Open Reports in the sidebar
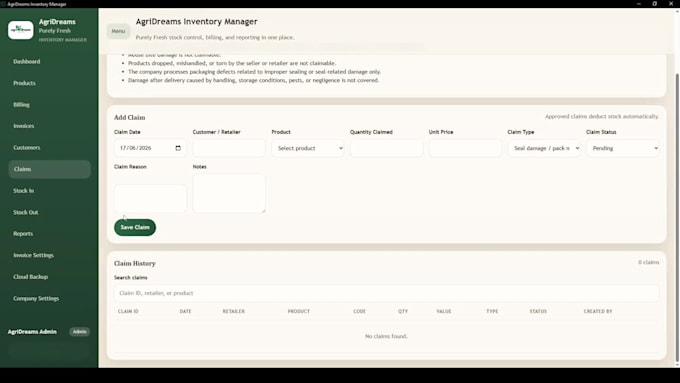 [x=49, y=233]
